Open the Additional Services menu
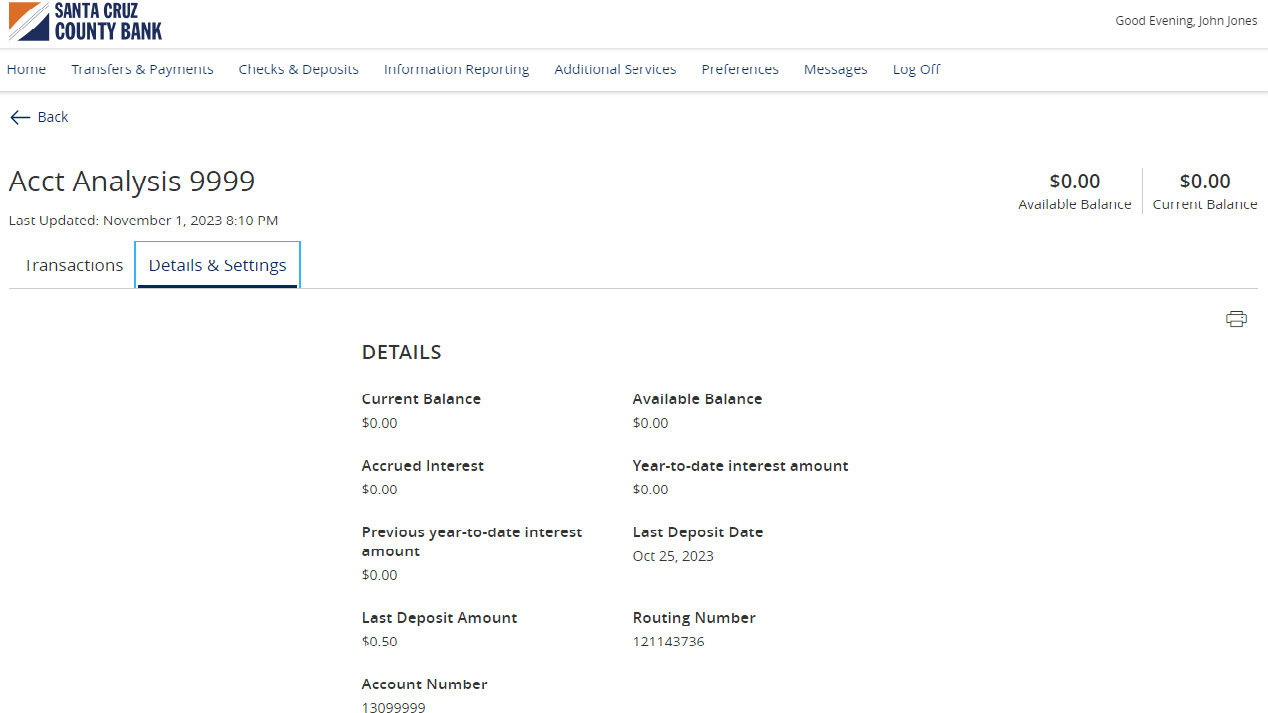The image size is (1268, 713). (615, 69)
